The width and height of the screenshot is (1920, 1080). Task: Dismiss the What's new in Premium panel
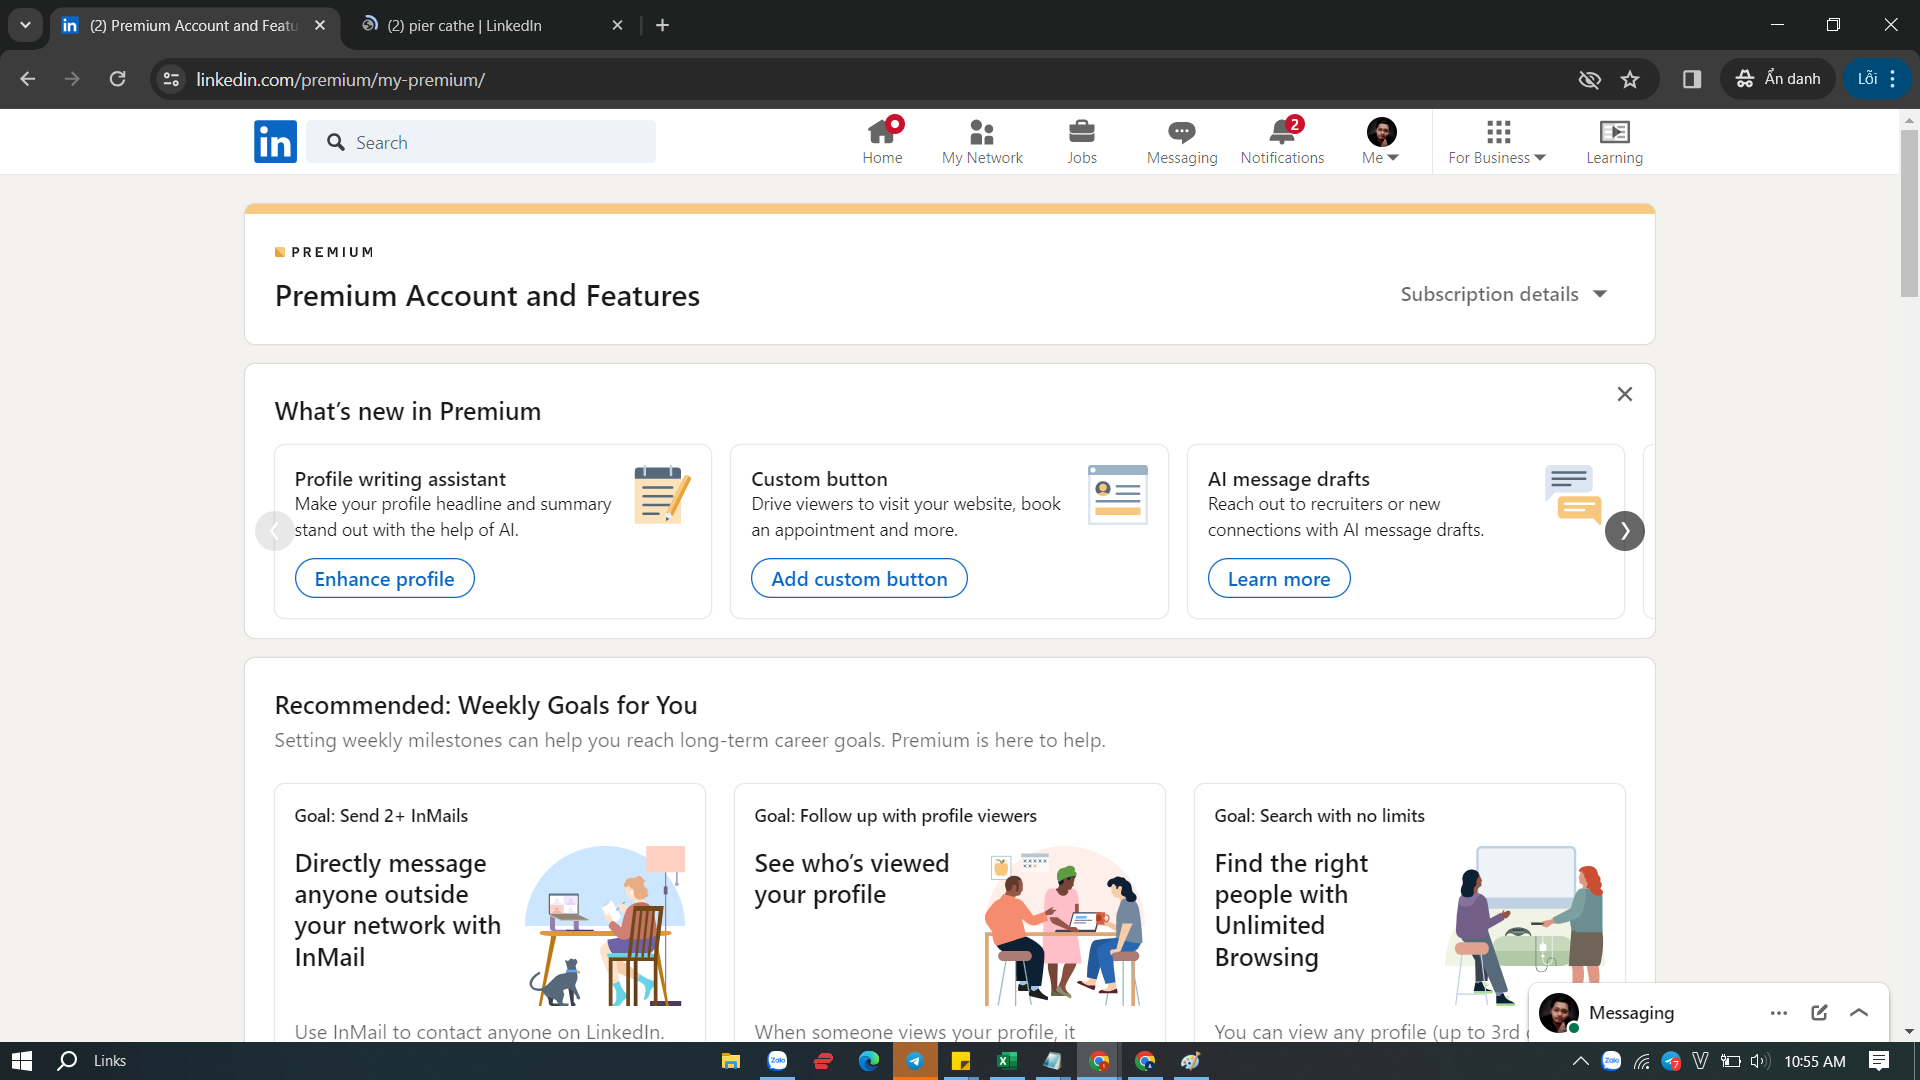tap(1625, 394)
